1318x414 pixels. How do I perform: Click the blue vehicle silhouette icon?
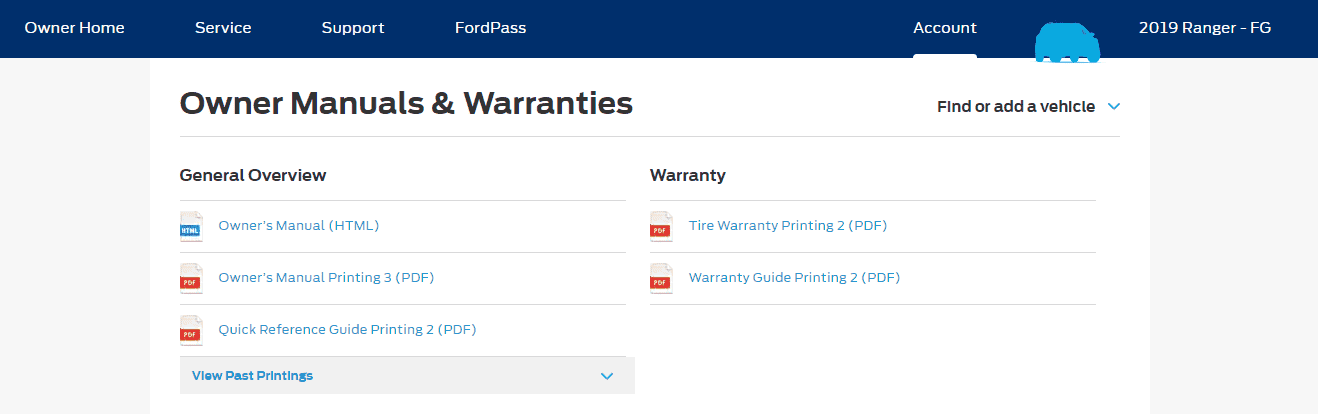click(1067, 43)
